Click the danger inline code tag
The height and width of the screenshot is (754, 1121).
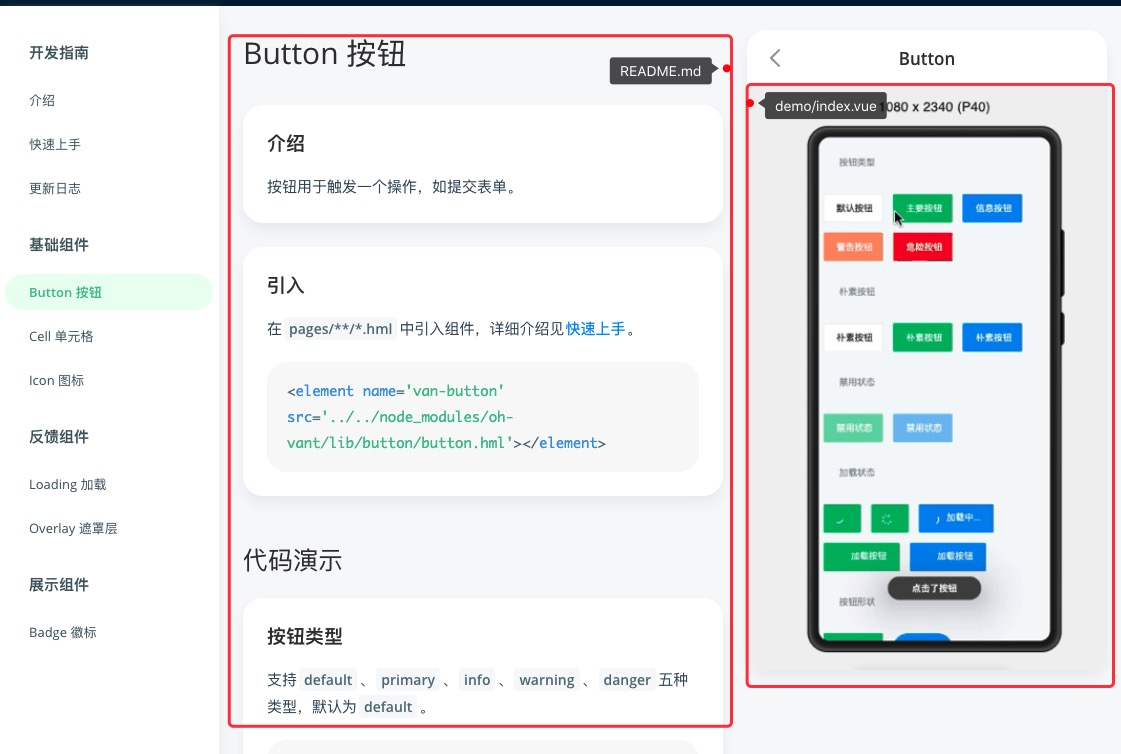(627, 680)
